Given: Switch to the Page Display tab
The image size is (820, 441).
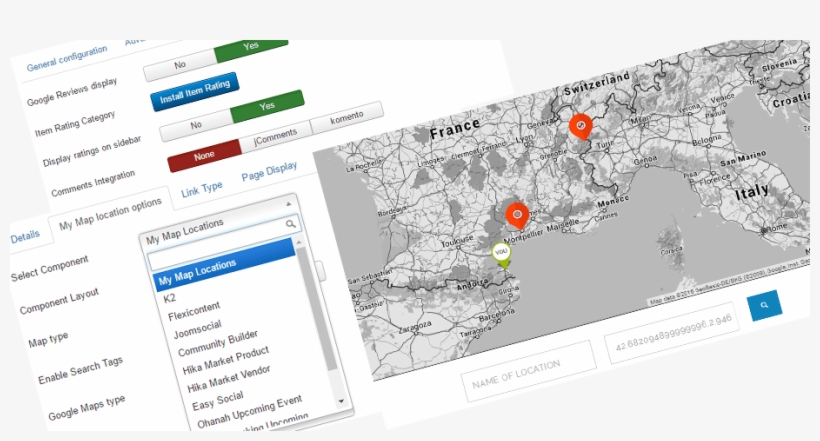Looking at the screenshot, I should 269,172.
